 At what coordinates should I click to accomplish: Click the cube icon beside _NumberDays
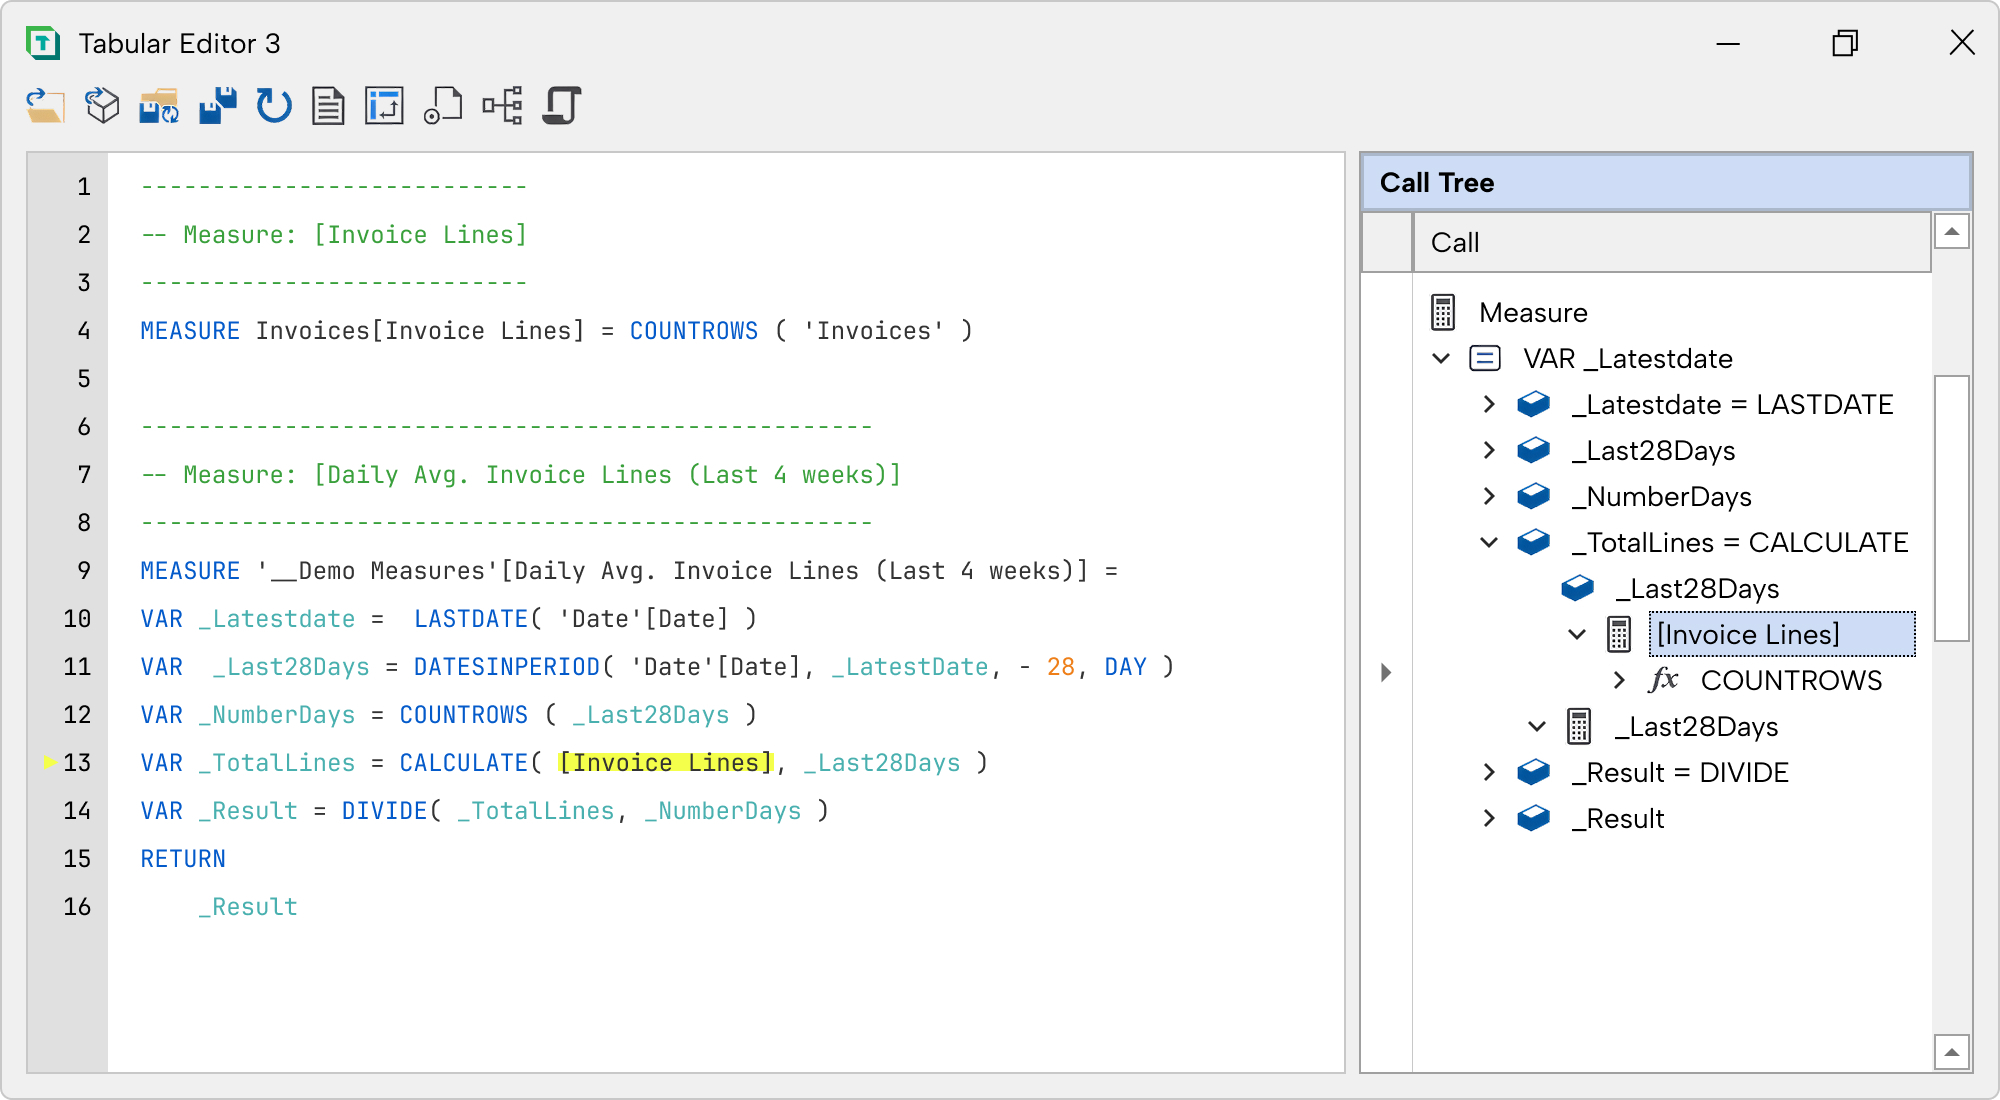1533,496
